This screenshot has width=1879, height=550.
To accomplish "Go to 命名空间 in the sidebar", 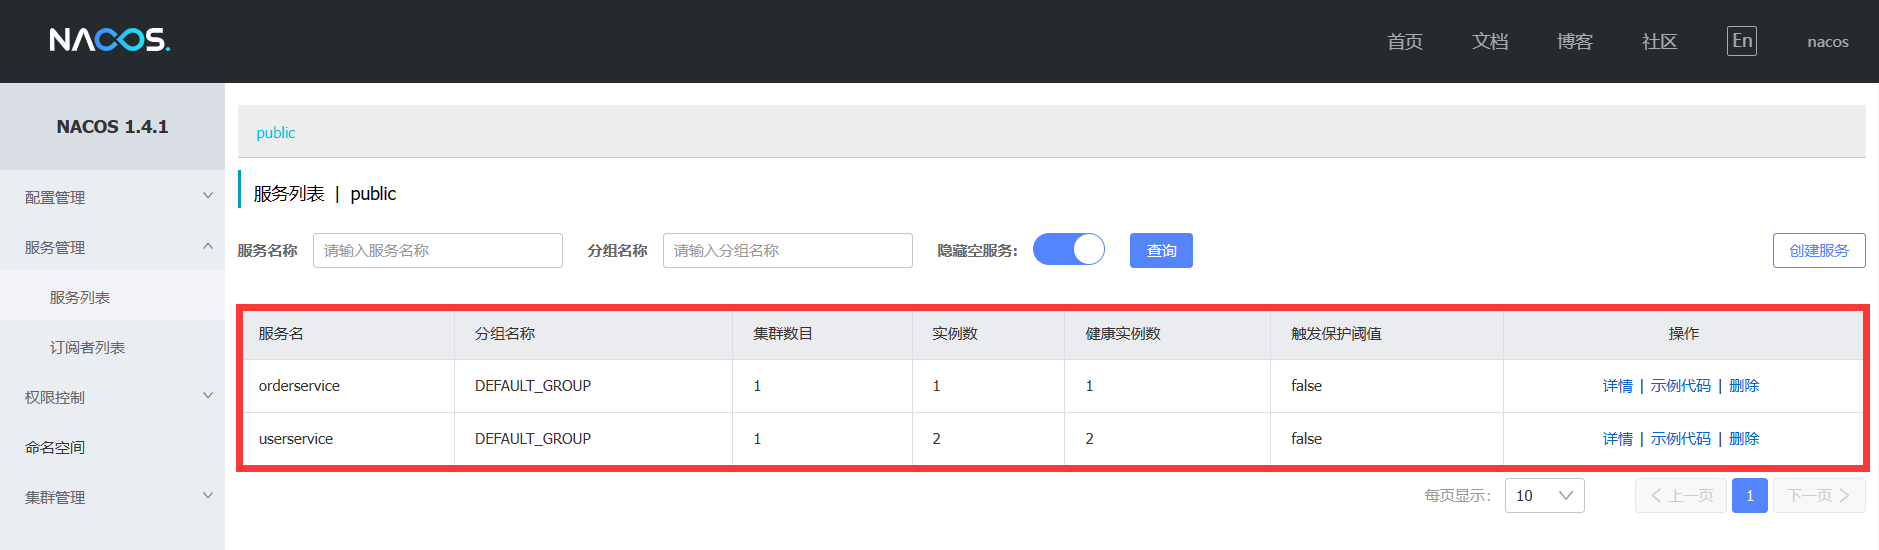I will pyautogui.click(x=55, y=447).
